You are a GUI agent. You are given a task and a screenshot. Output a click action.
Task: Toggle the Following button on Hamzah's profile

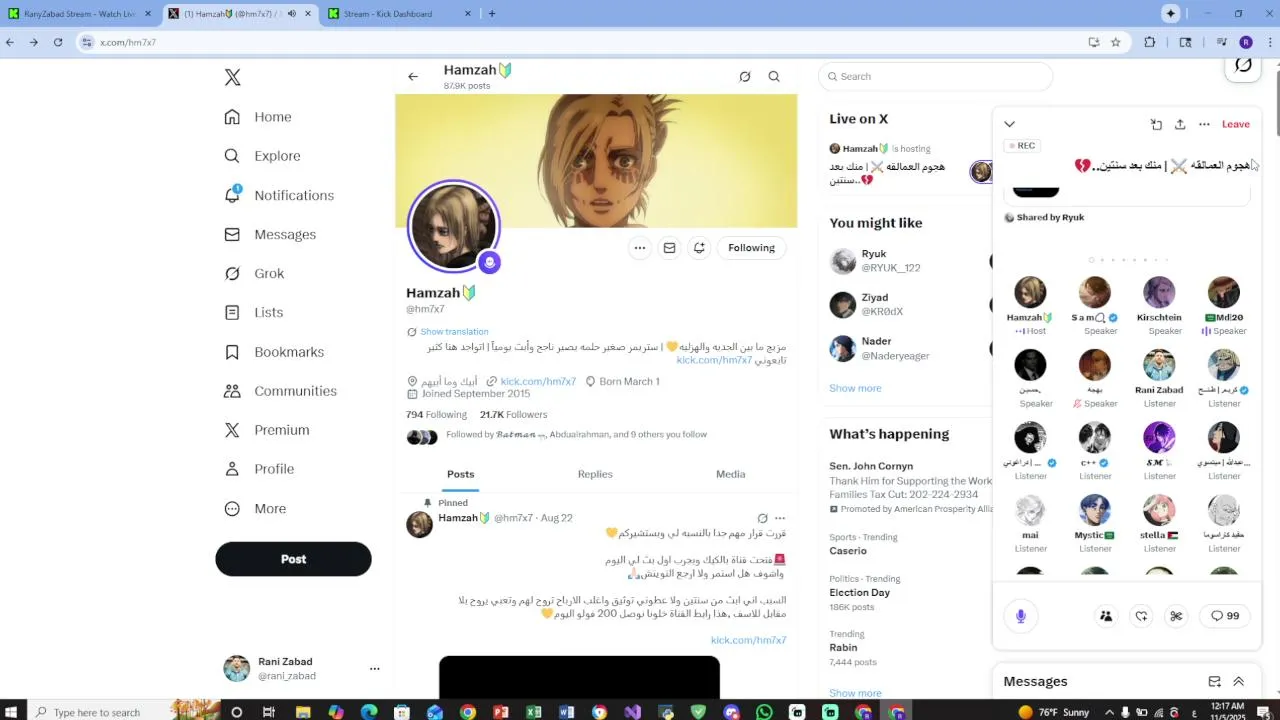751,248
